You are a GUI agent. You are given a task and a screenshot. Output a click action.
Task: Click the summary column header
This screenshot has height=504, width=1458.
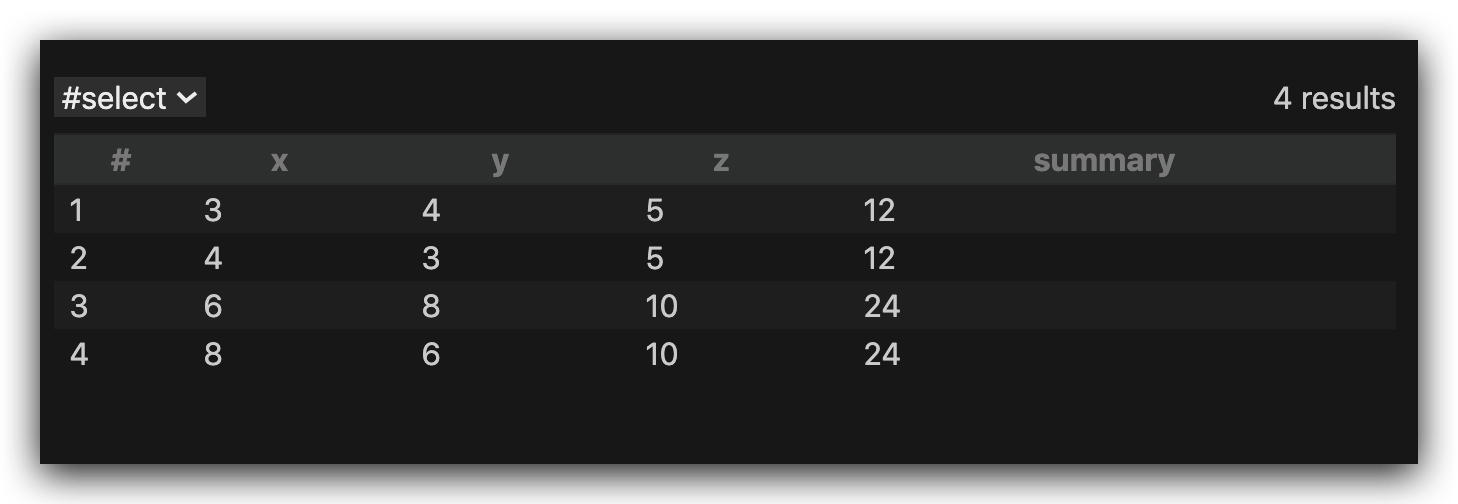(1103, 160)
